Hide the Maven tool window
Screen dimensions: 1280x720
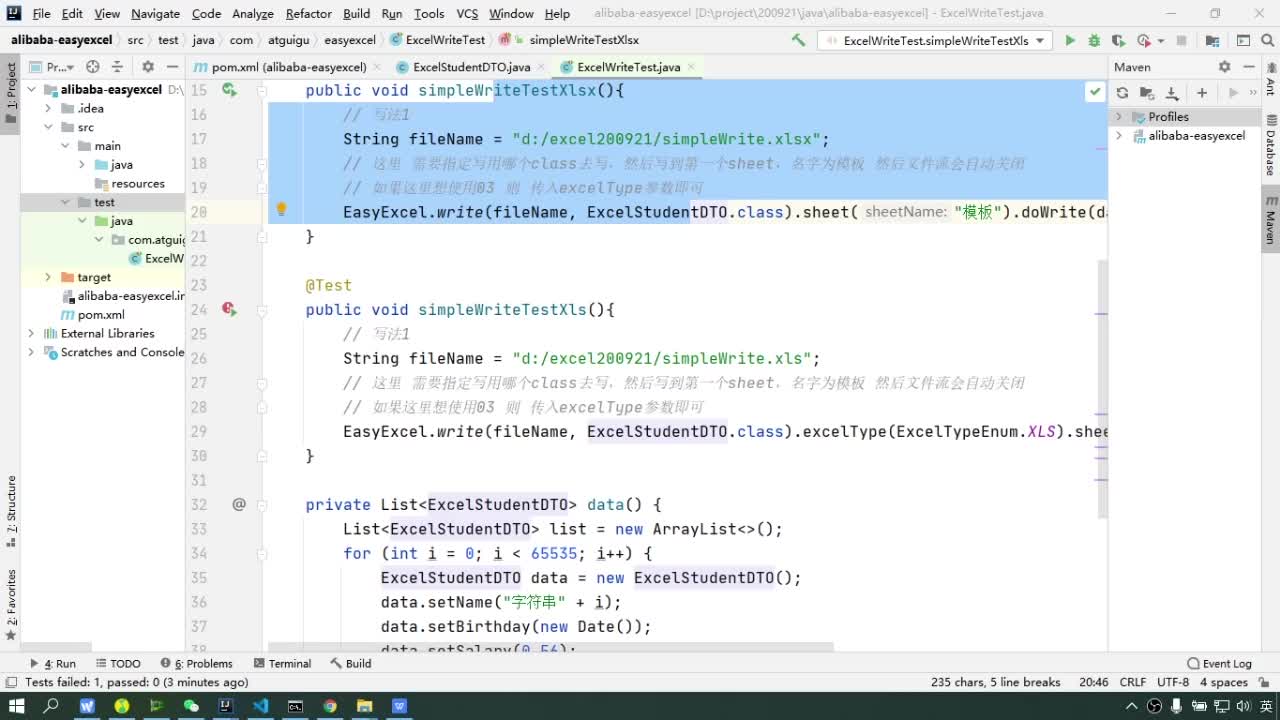(x=1248, y=67)
